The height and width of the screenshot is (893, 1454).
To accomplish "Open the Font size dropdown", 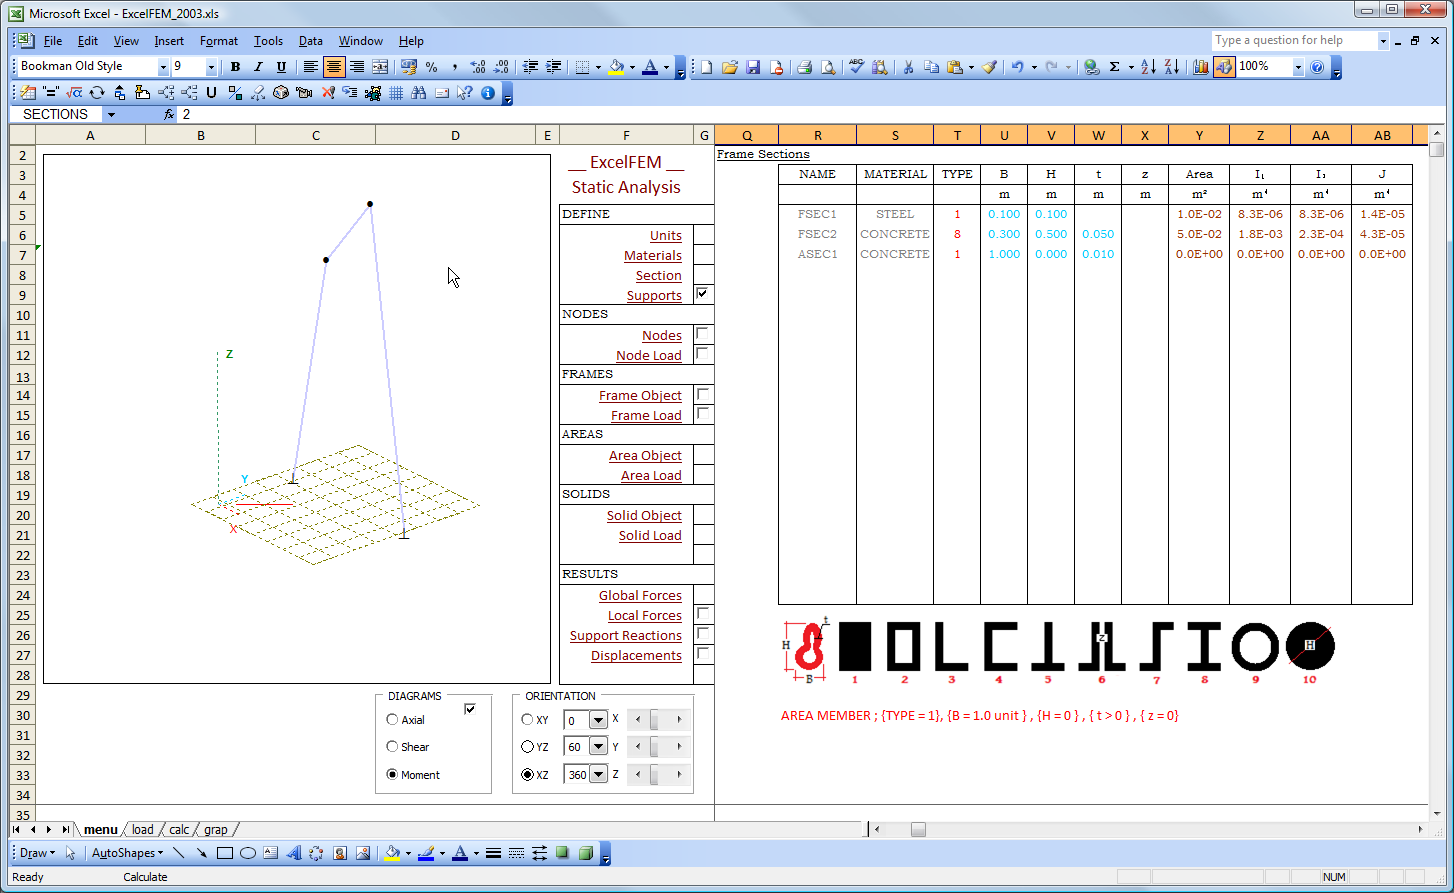I will coord(211,67).
